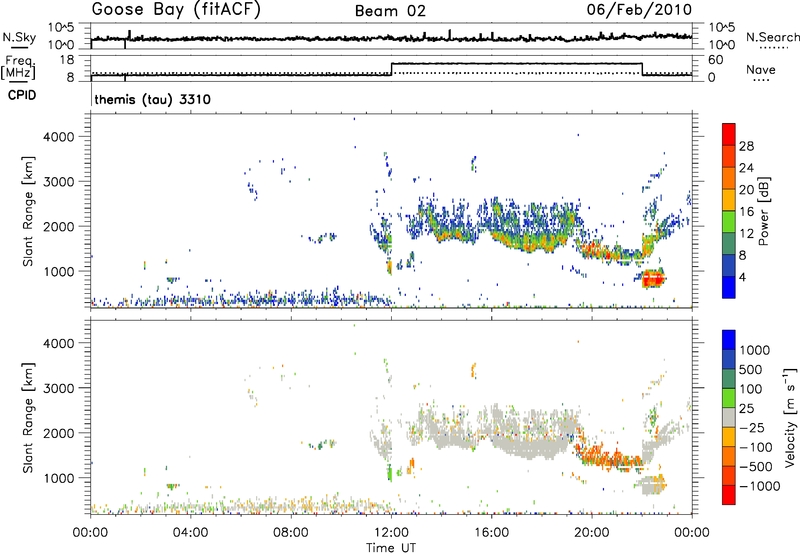
Task: Click the 08:00 time tick label
Action: 291,533
